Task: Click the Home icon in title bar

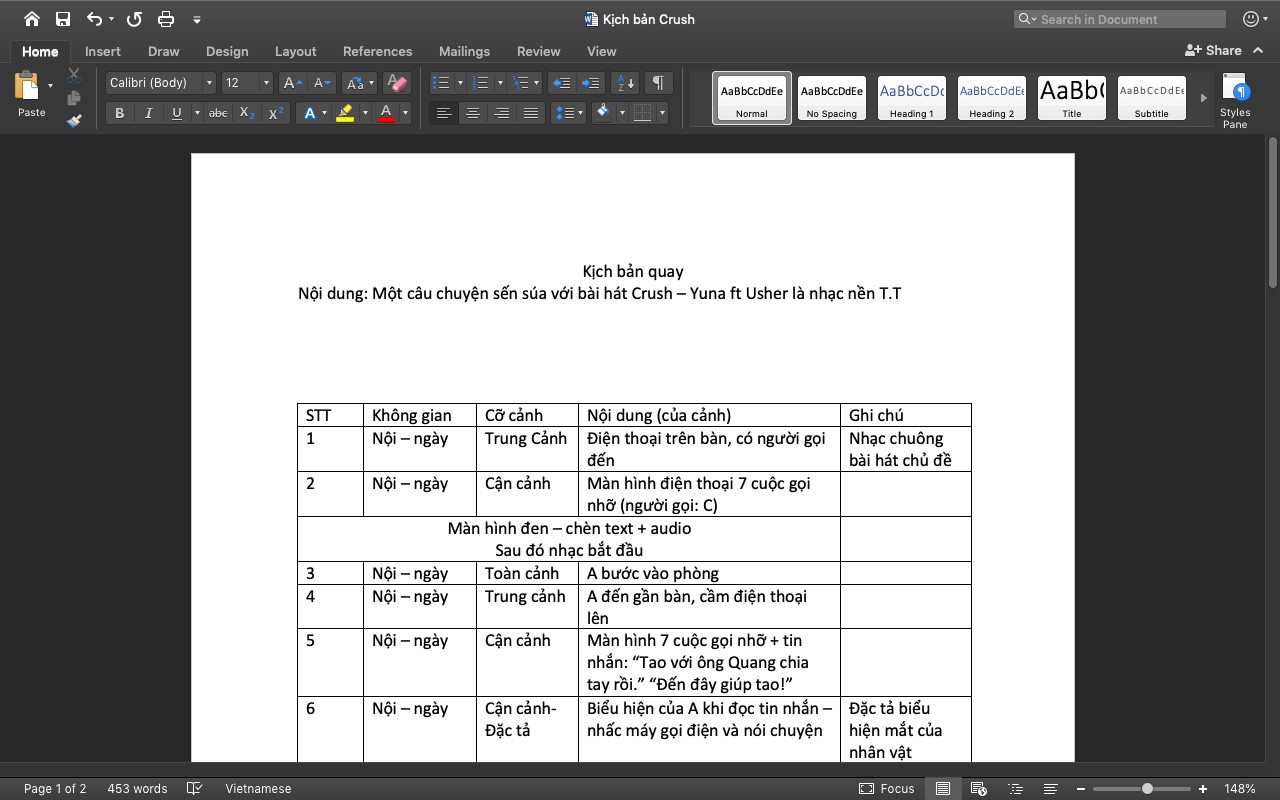Action: 31,19
